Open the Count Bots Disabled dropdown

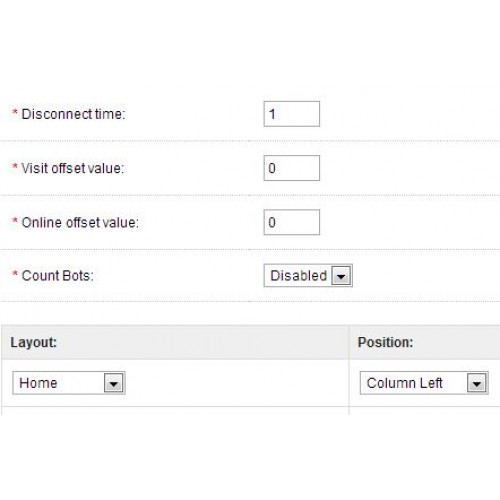308,276
